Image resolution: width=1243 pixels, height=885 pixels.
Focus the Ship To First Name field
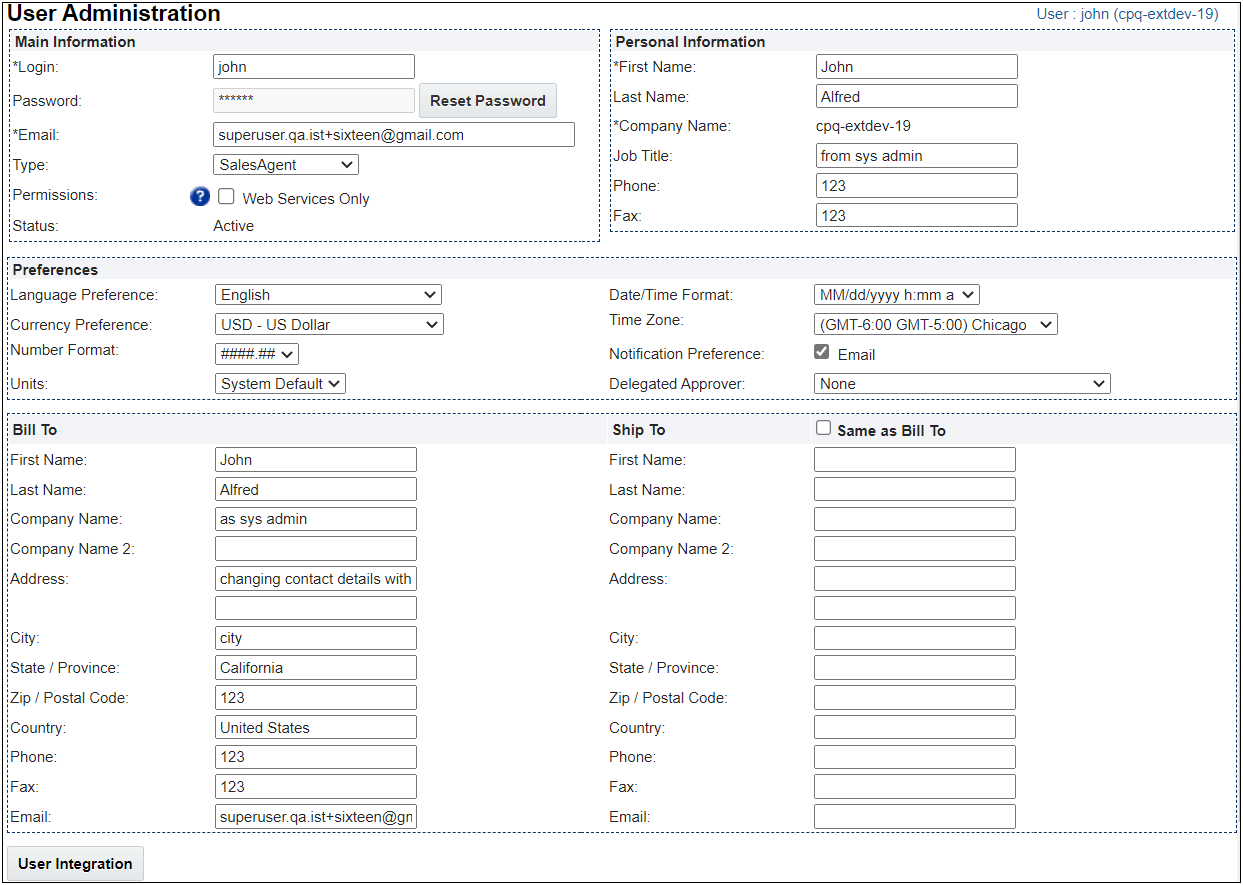pos(914,460)
